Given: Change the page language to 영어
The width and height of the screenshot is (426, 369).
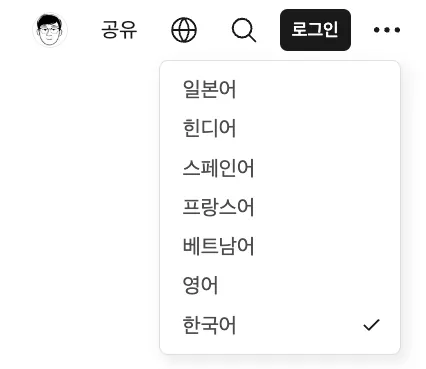Looking at the screenshot, I should point(280,286).
